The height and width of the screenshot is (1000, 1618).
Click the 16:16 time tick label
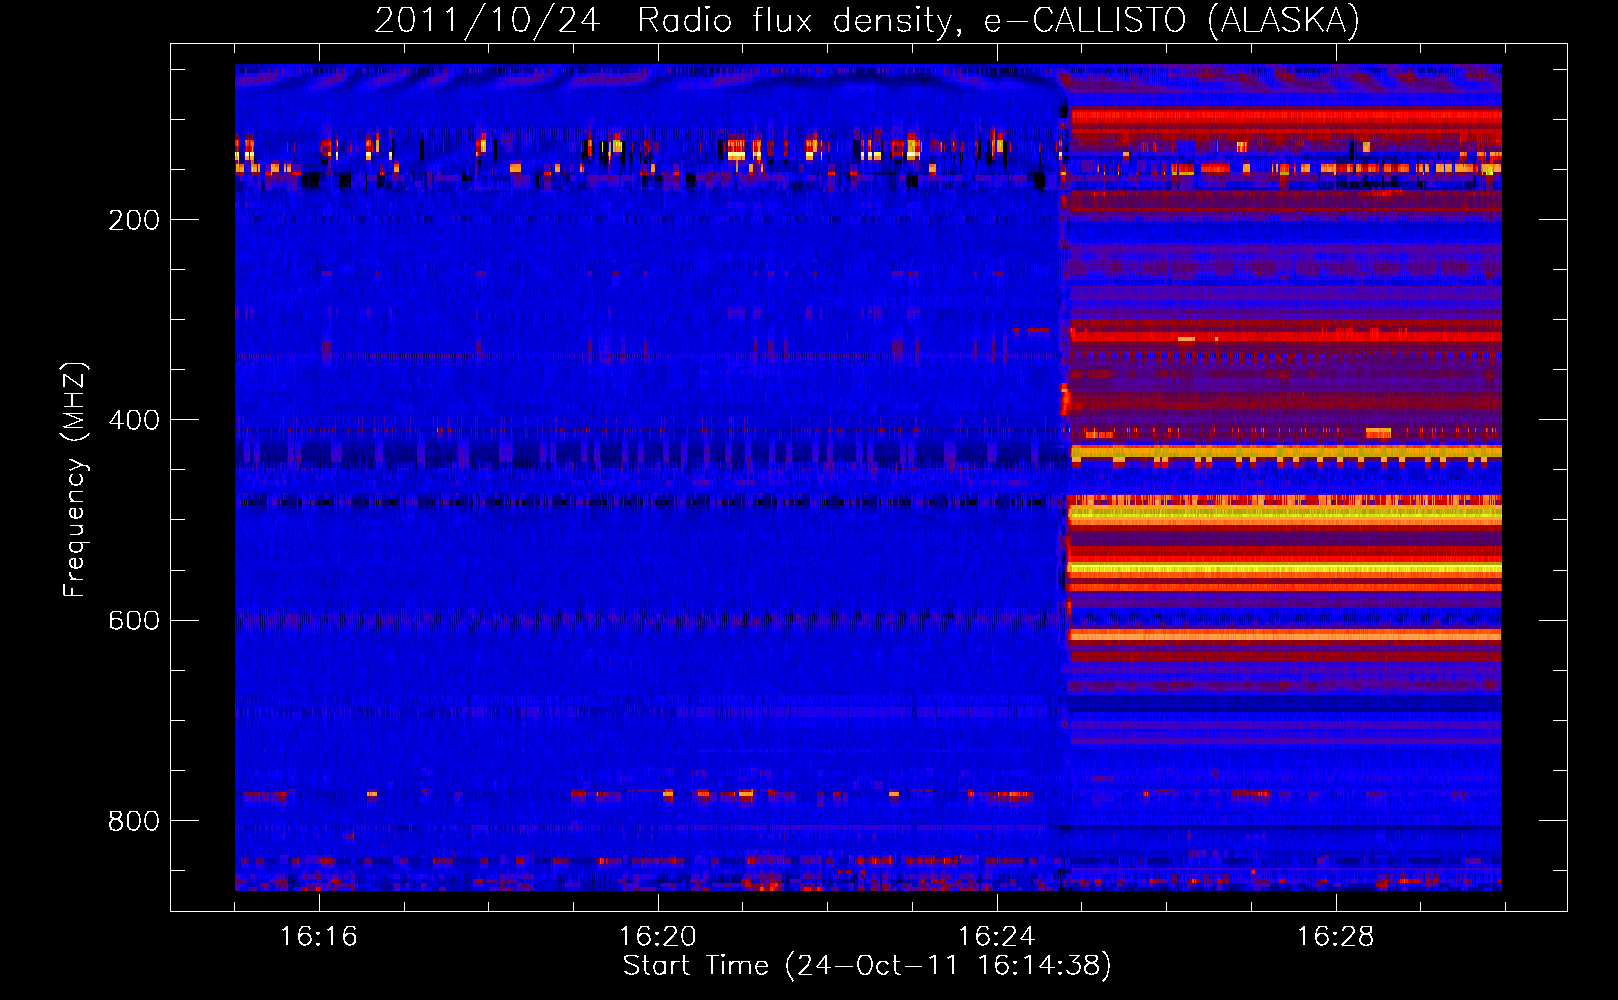pyautogui.click(x=318, y=937)
